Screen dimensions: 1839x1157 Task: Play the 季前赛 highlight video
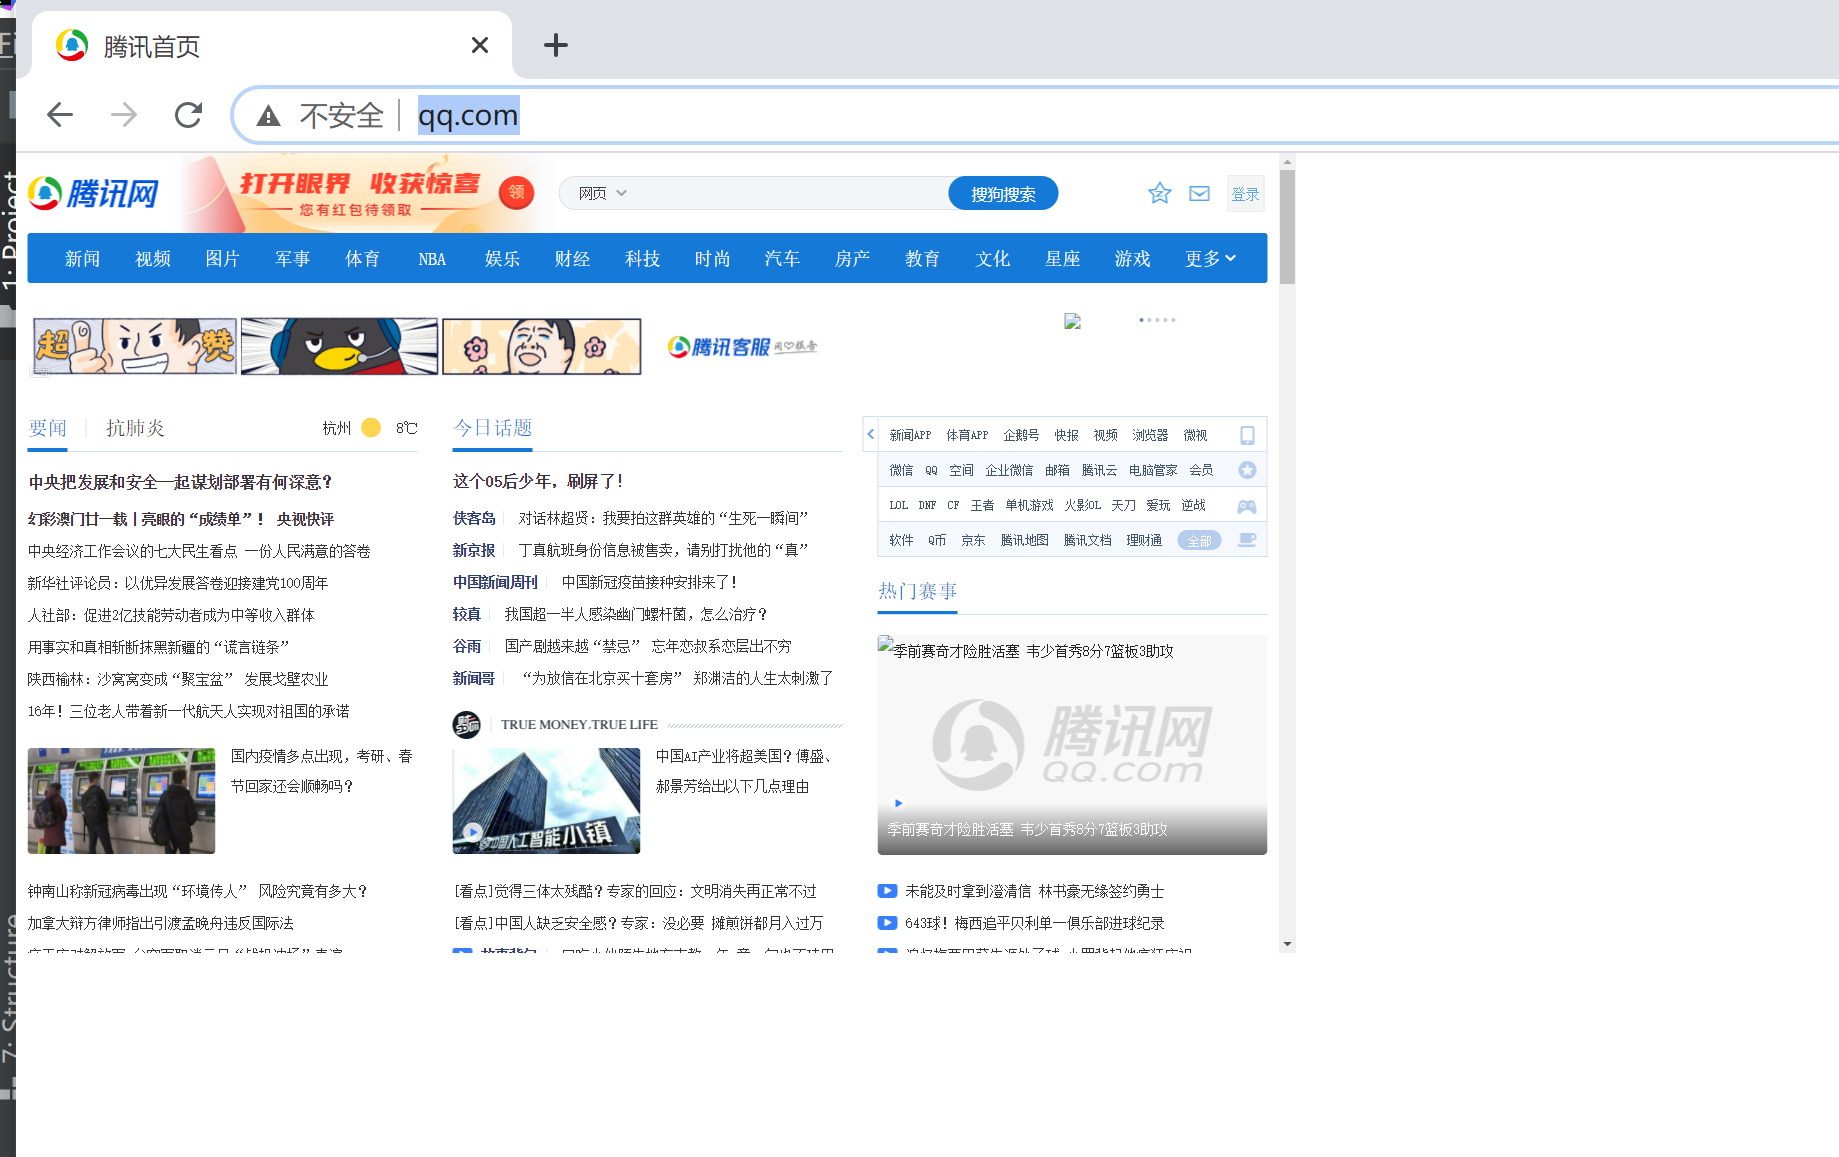pos(897,803)
